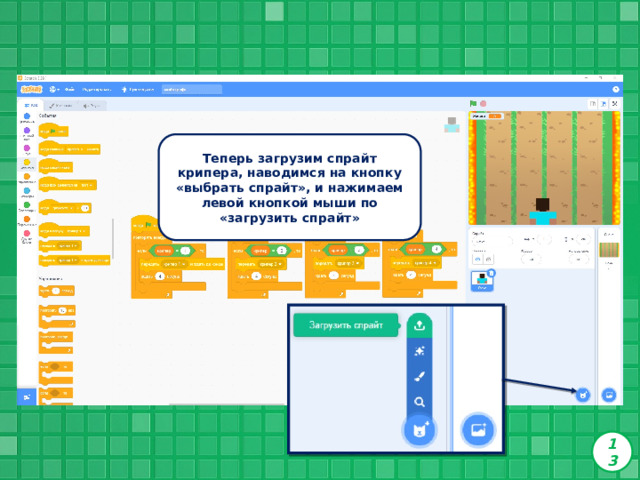
Task: Select the paint brush icon in sprite menu
Action: click(419, 376)
